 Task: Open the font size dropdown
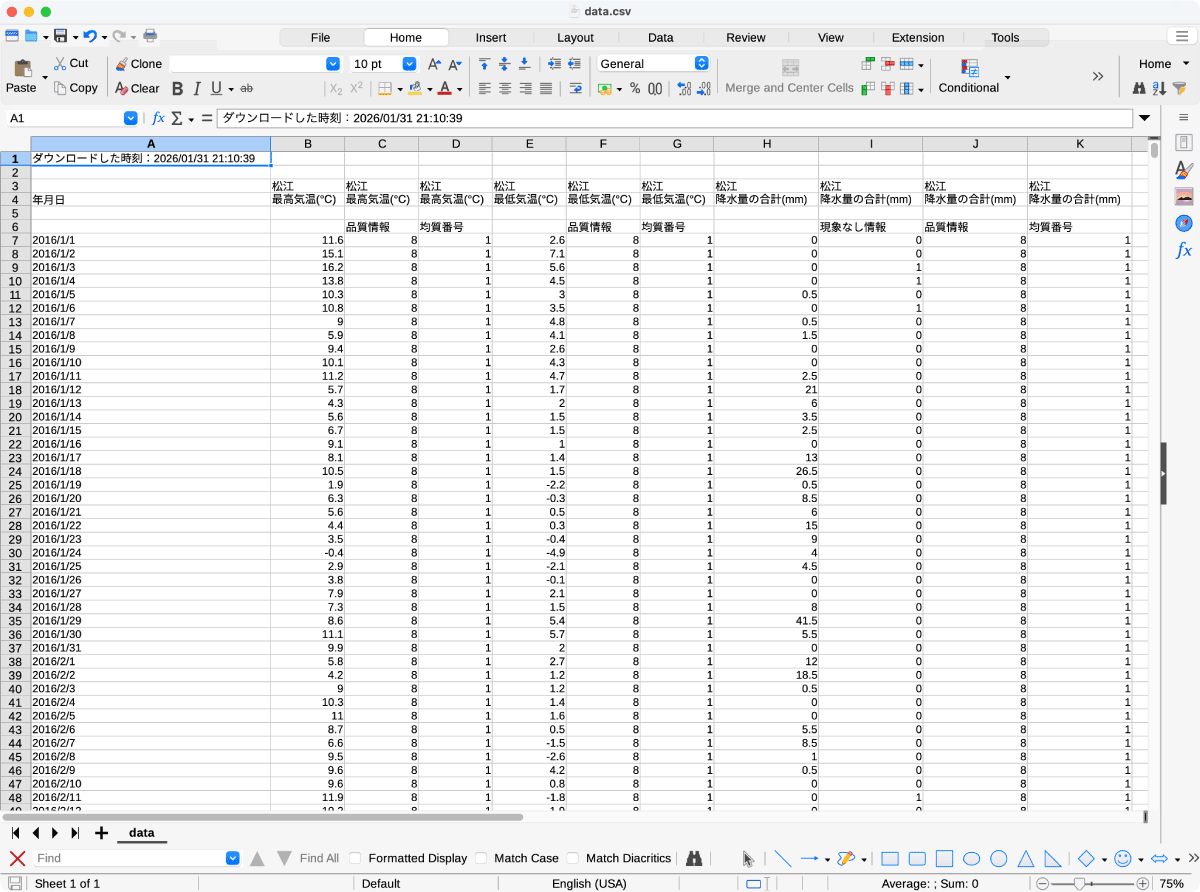tap(409, 64)
